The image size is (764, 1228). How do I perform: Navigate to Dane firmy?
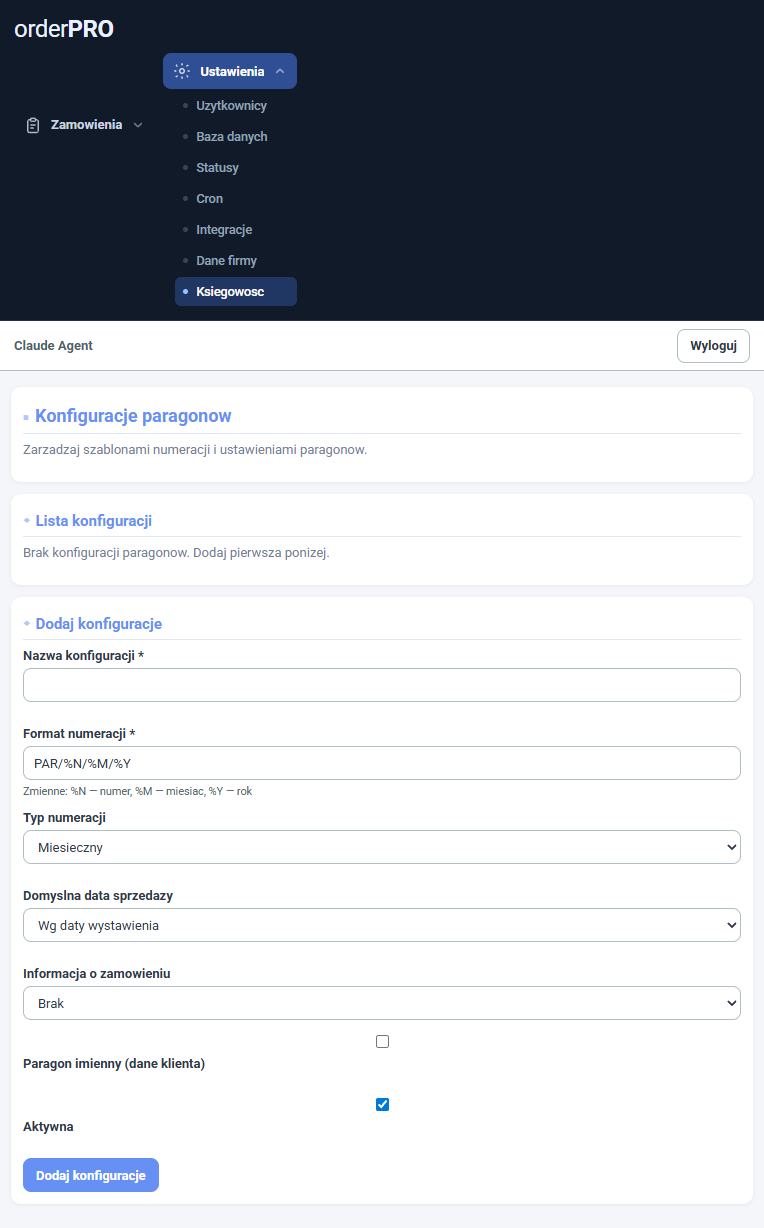[226, 261]
